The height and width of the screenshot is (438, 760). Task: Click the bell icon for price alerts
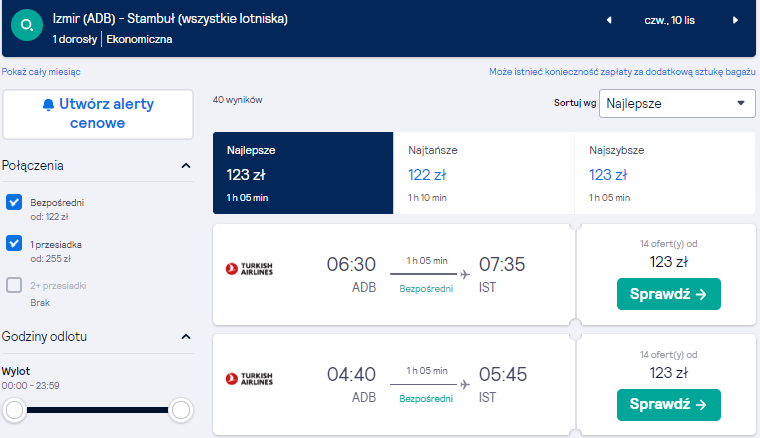pos(48,105)
